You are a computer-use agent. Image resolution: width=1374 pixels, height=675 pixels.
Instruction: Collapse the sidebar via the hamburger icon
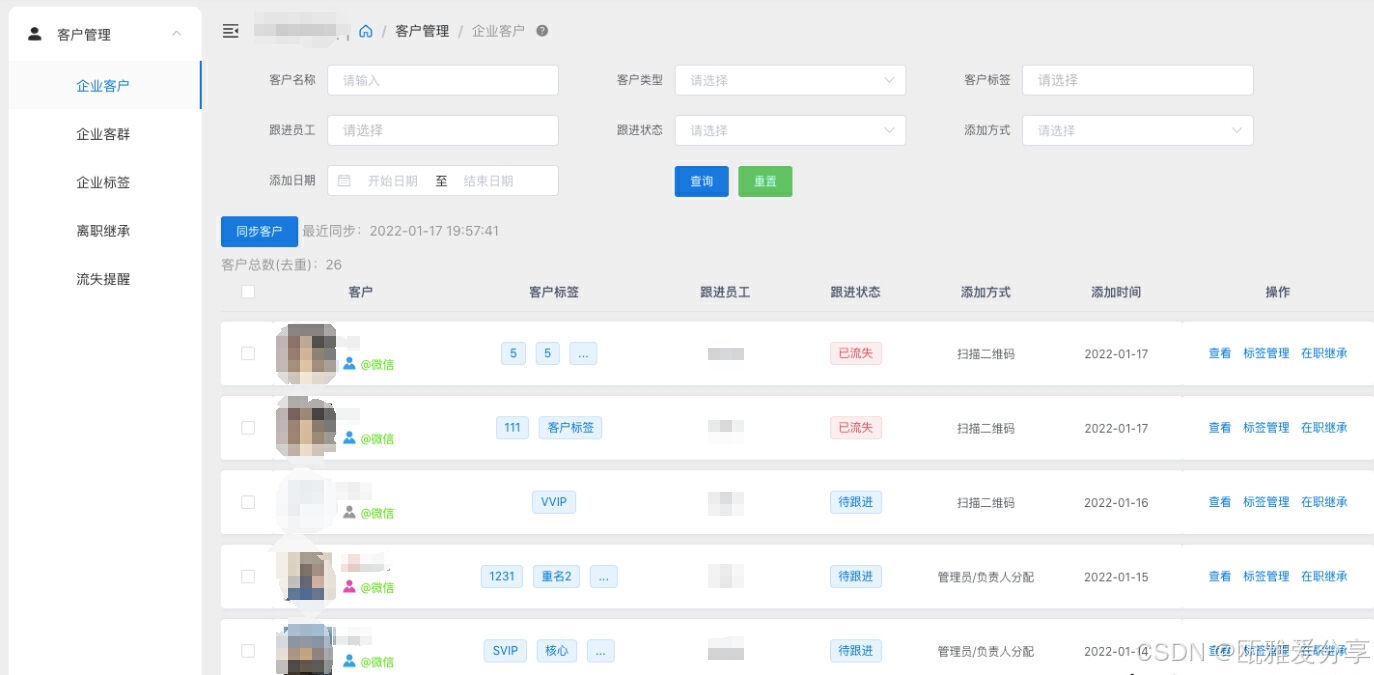pyautogui.click(x=231, y=31)
